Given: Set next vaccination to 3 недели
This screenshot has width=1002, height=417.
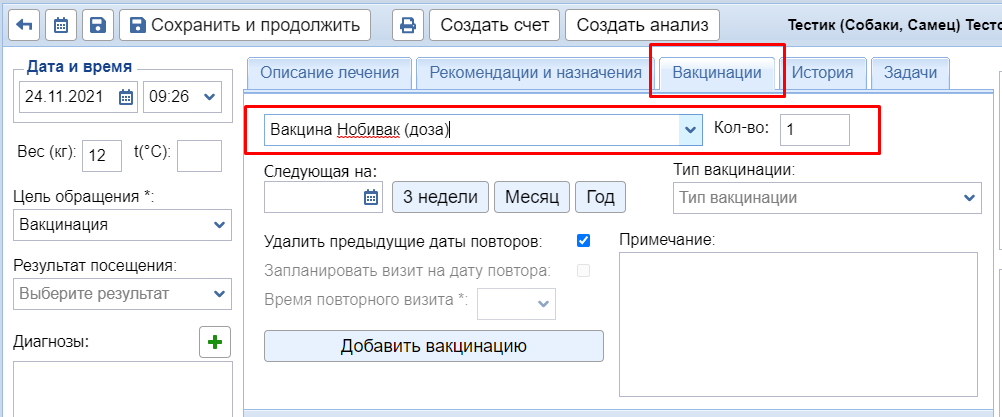Looking at the screenshot, I should point(440,197).
